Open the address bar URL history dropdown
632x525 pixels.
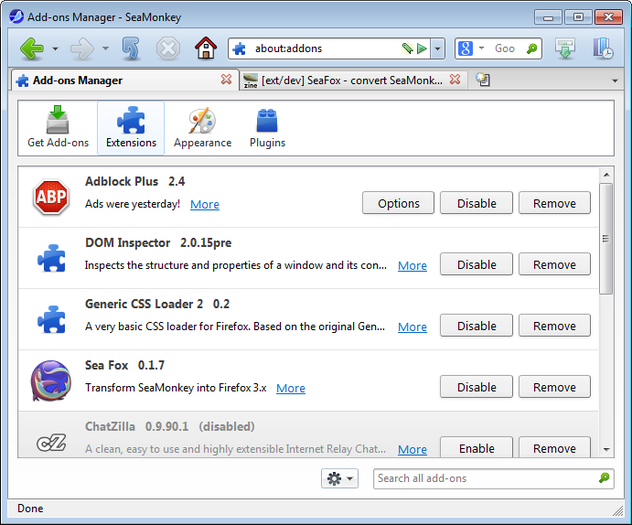438,49
